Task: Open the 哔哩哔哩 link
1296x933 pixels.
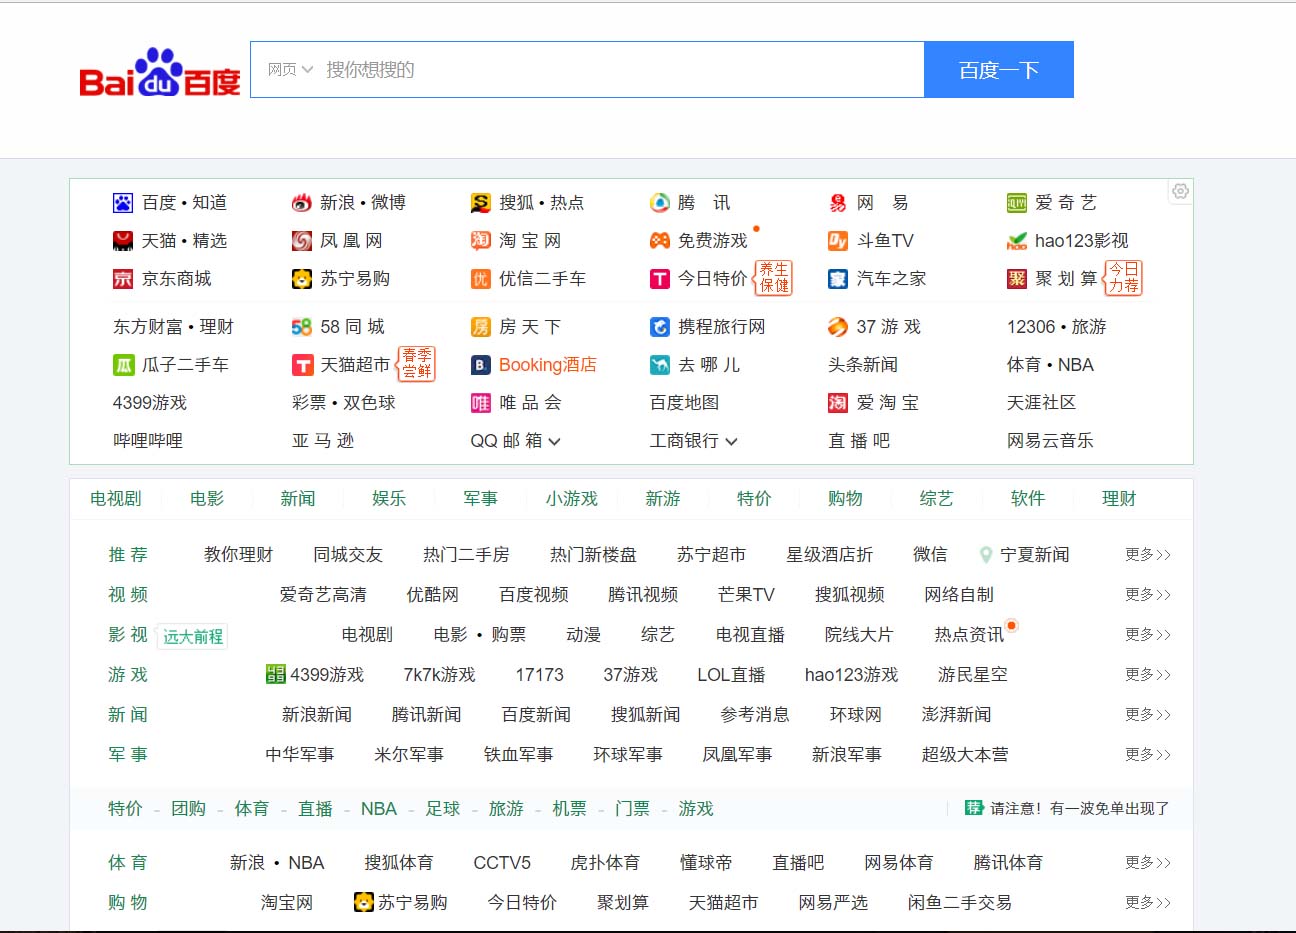Action: [148, 441]
